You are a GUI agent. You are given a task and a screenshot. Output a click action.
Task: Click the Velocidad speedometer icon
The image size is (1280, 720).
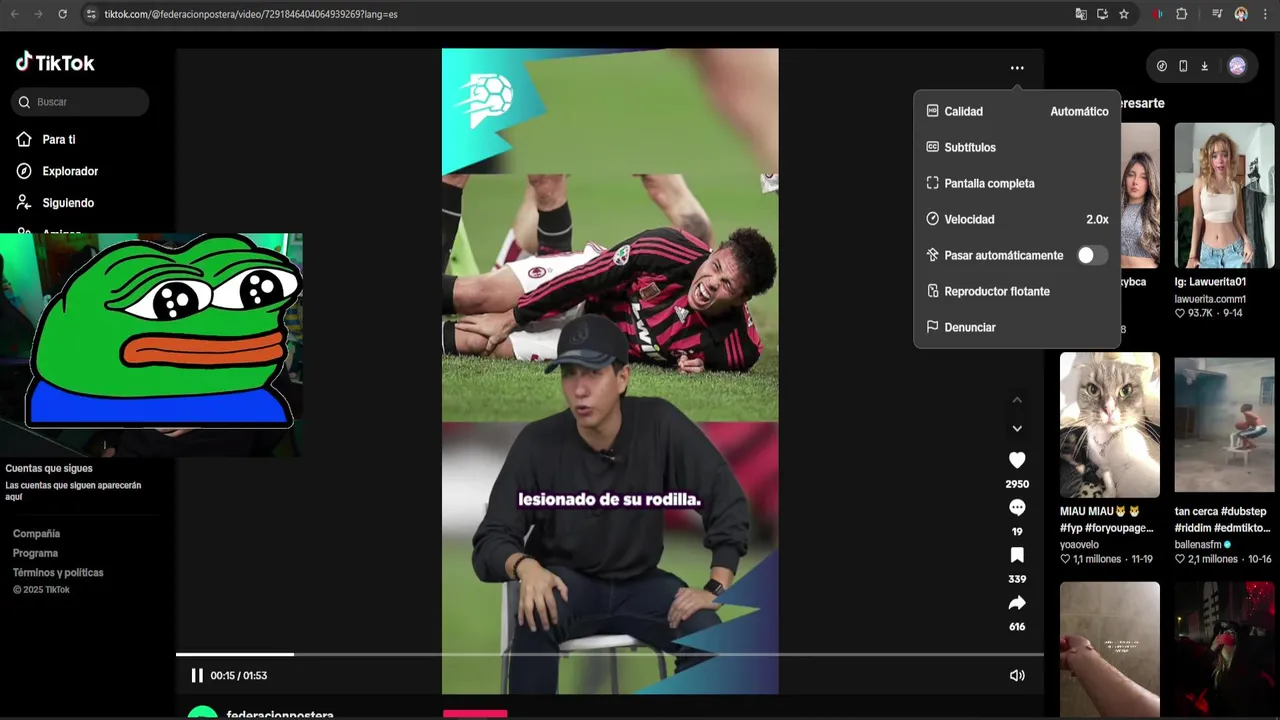(932, 219)
